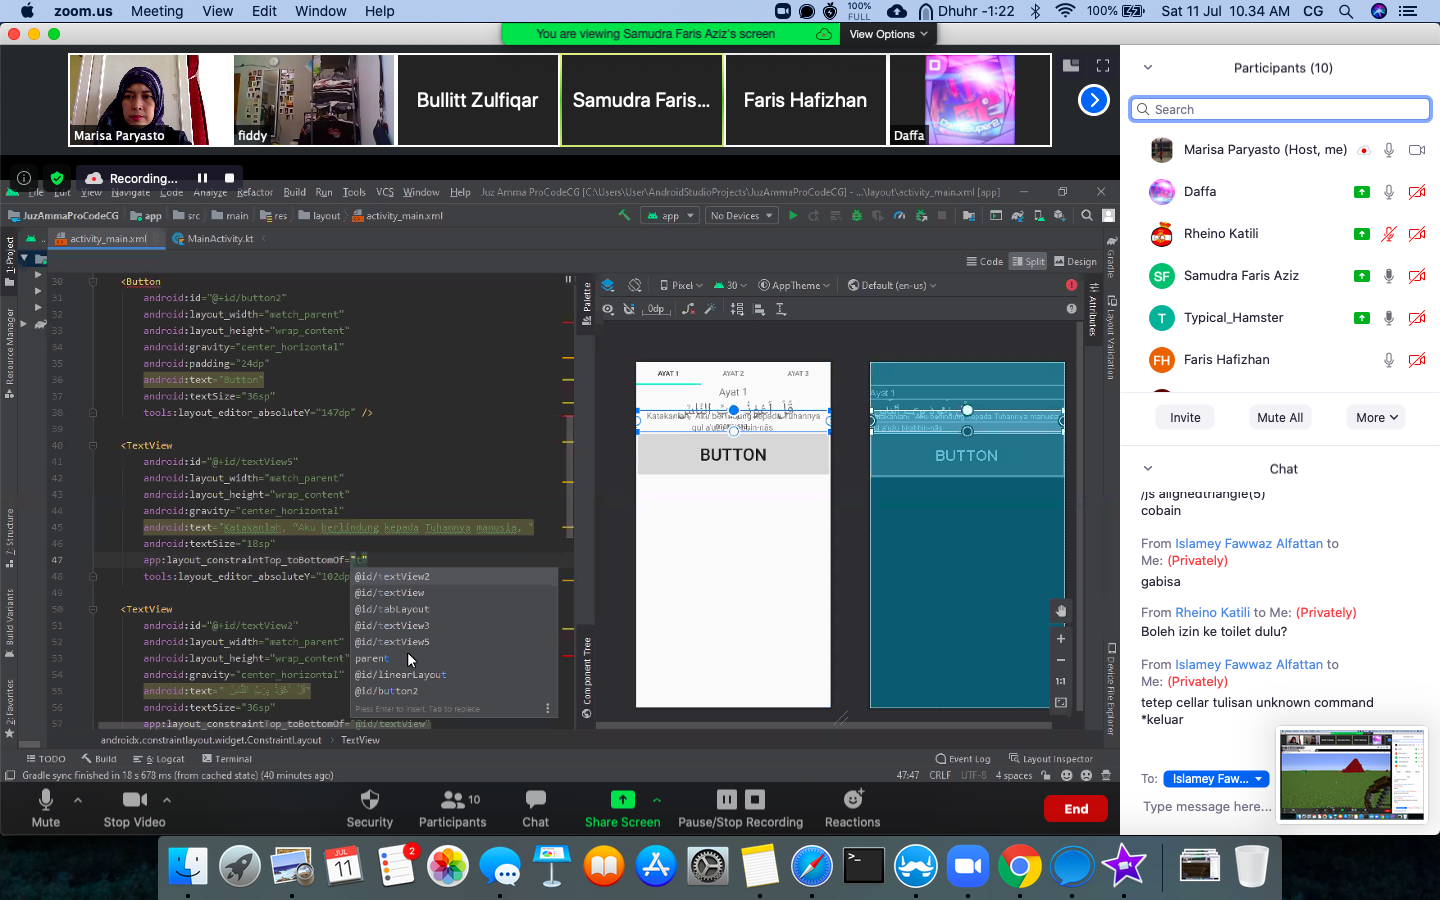Set preview zoom to 1:1

pos(1061,681)
